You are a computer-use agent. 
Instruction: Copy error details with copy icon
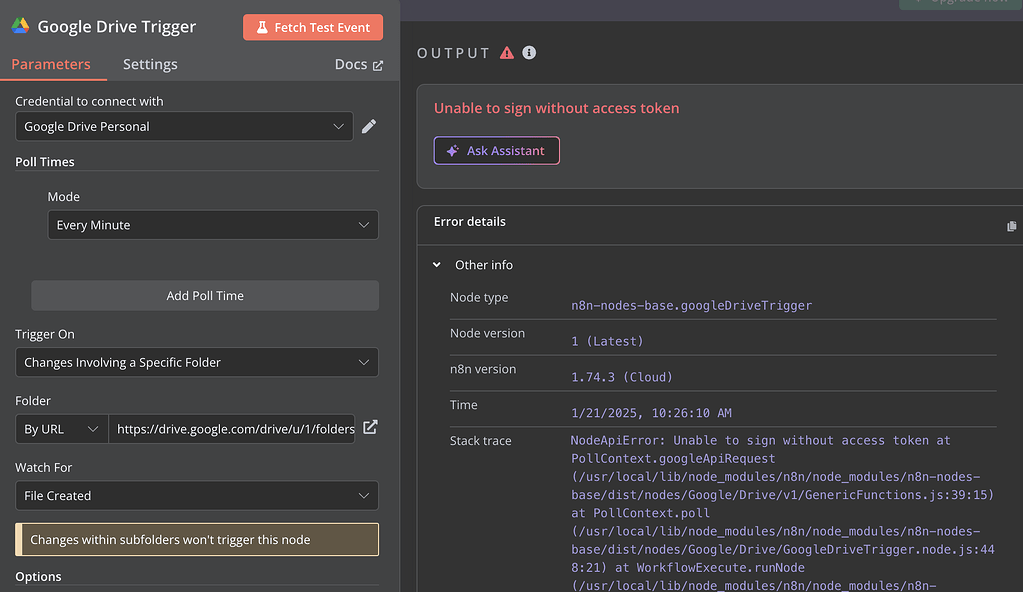(x=1011, y=226)
